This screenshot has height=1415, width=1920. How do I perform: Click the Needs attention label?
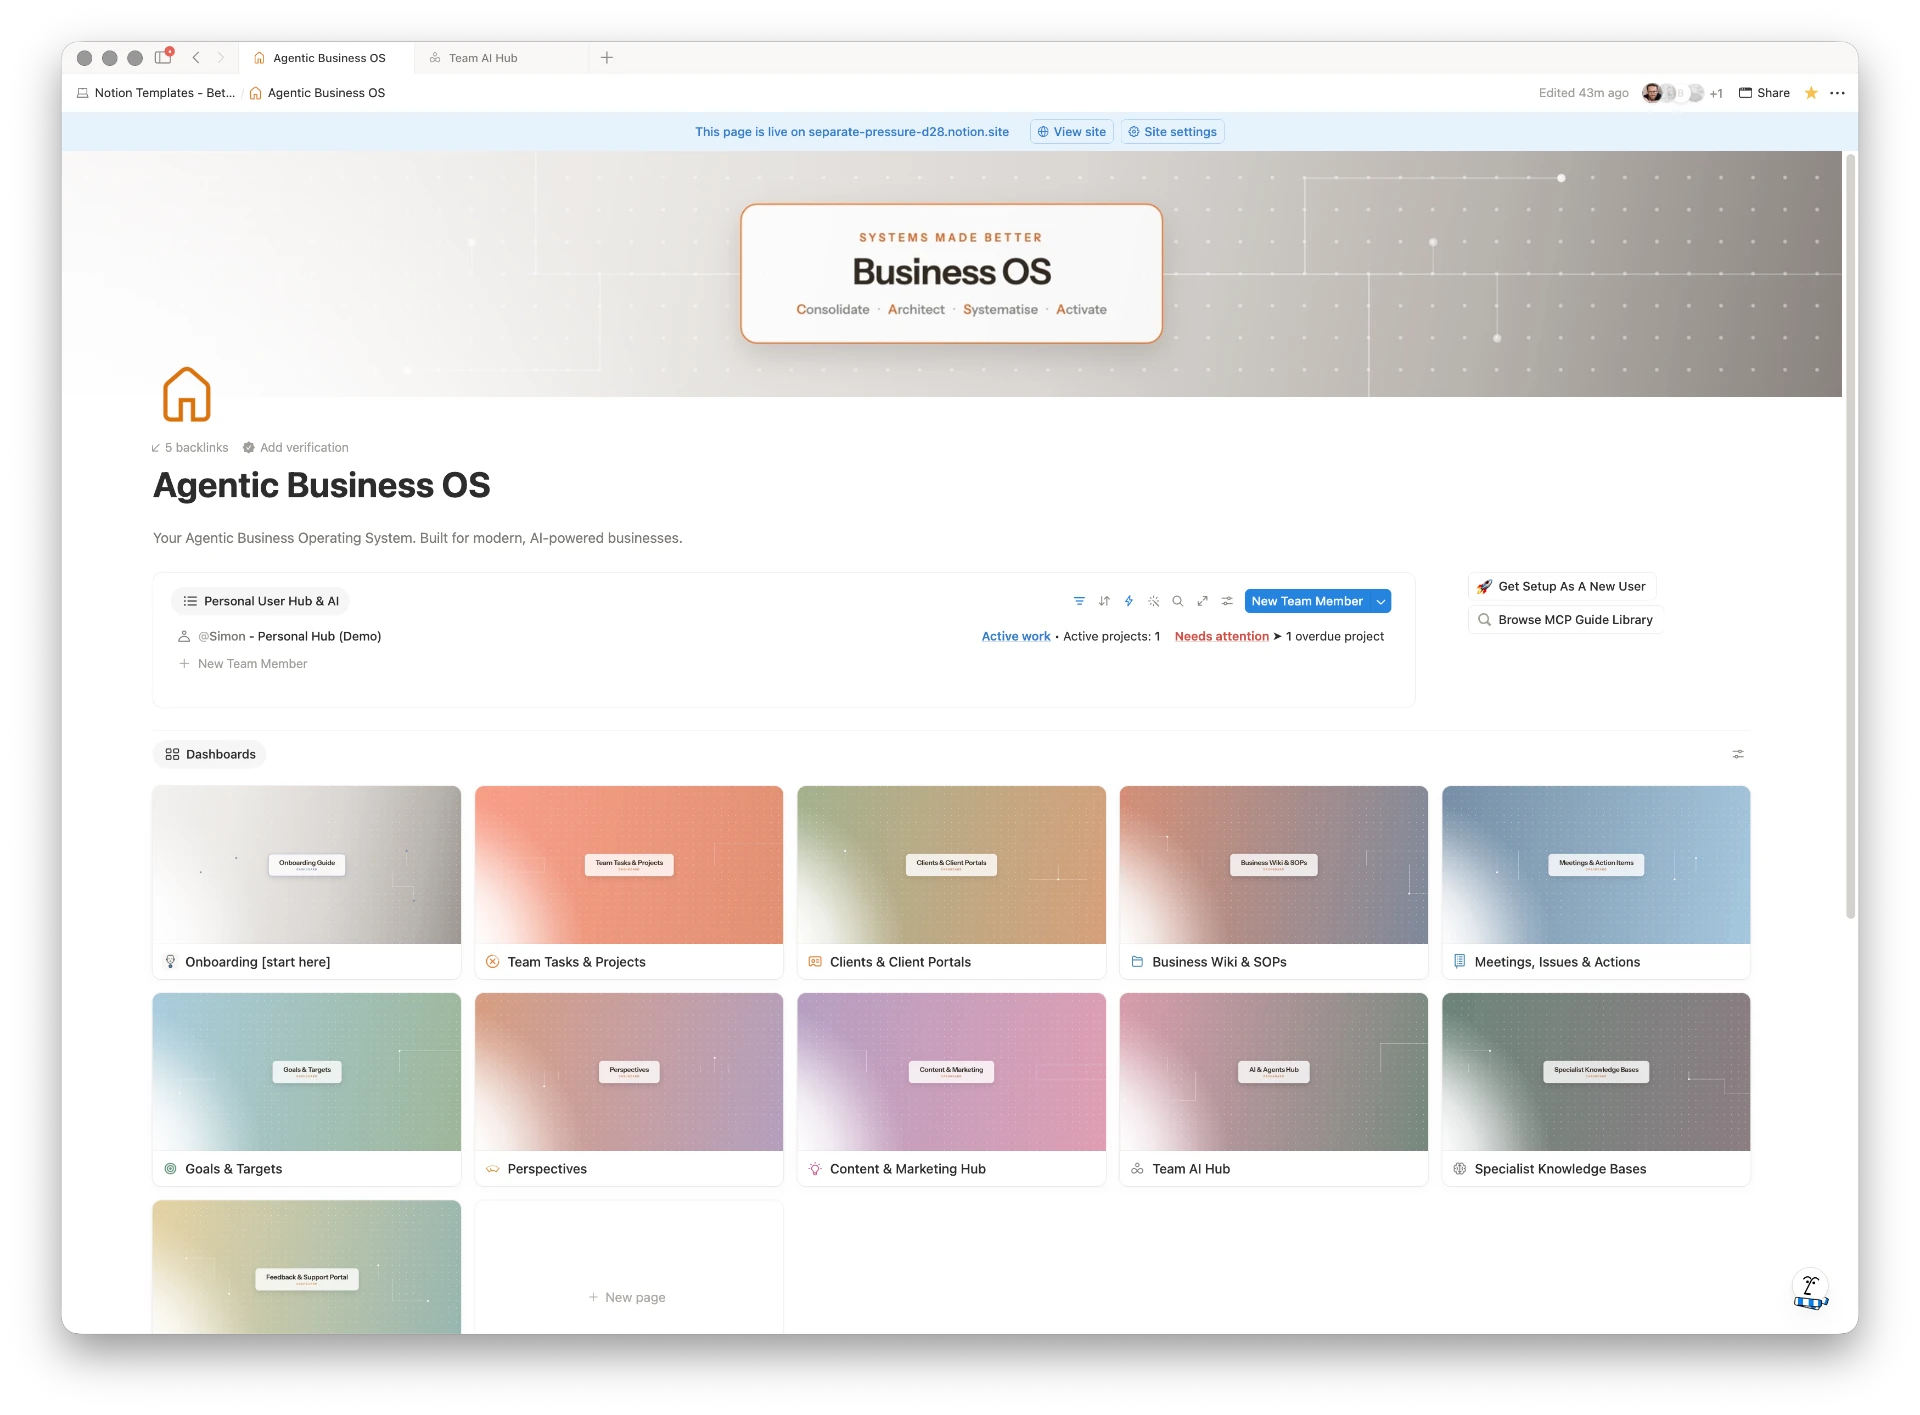point(1221,636)
